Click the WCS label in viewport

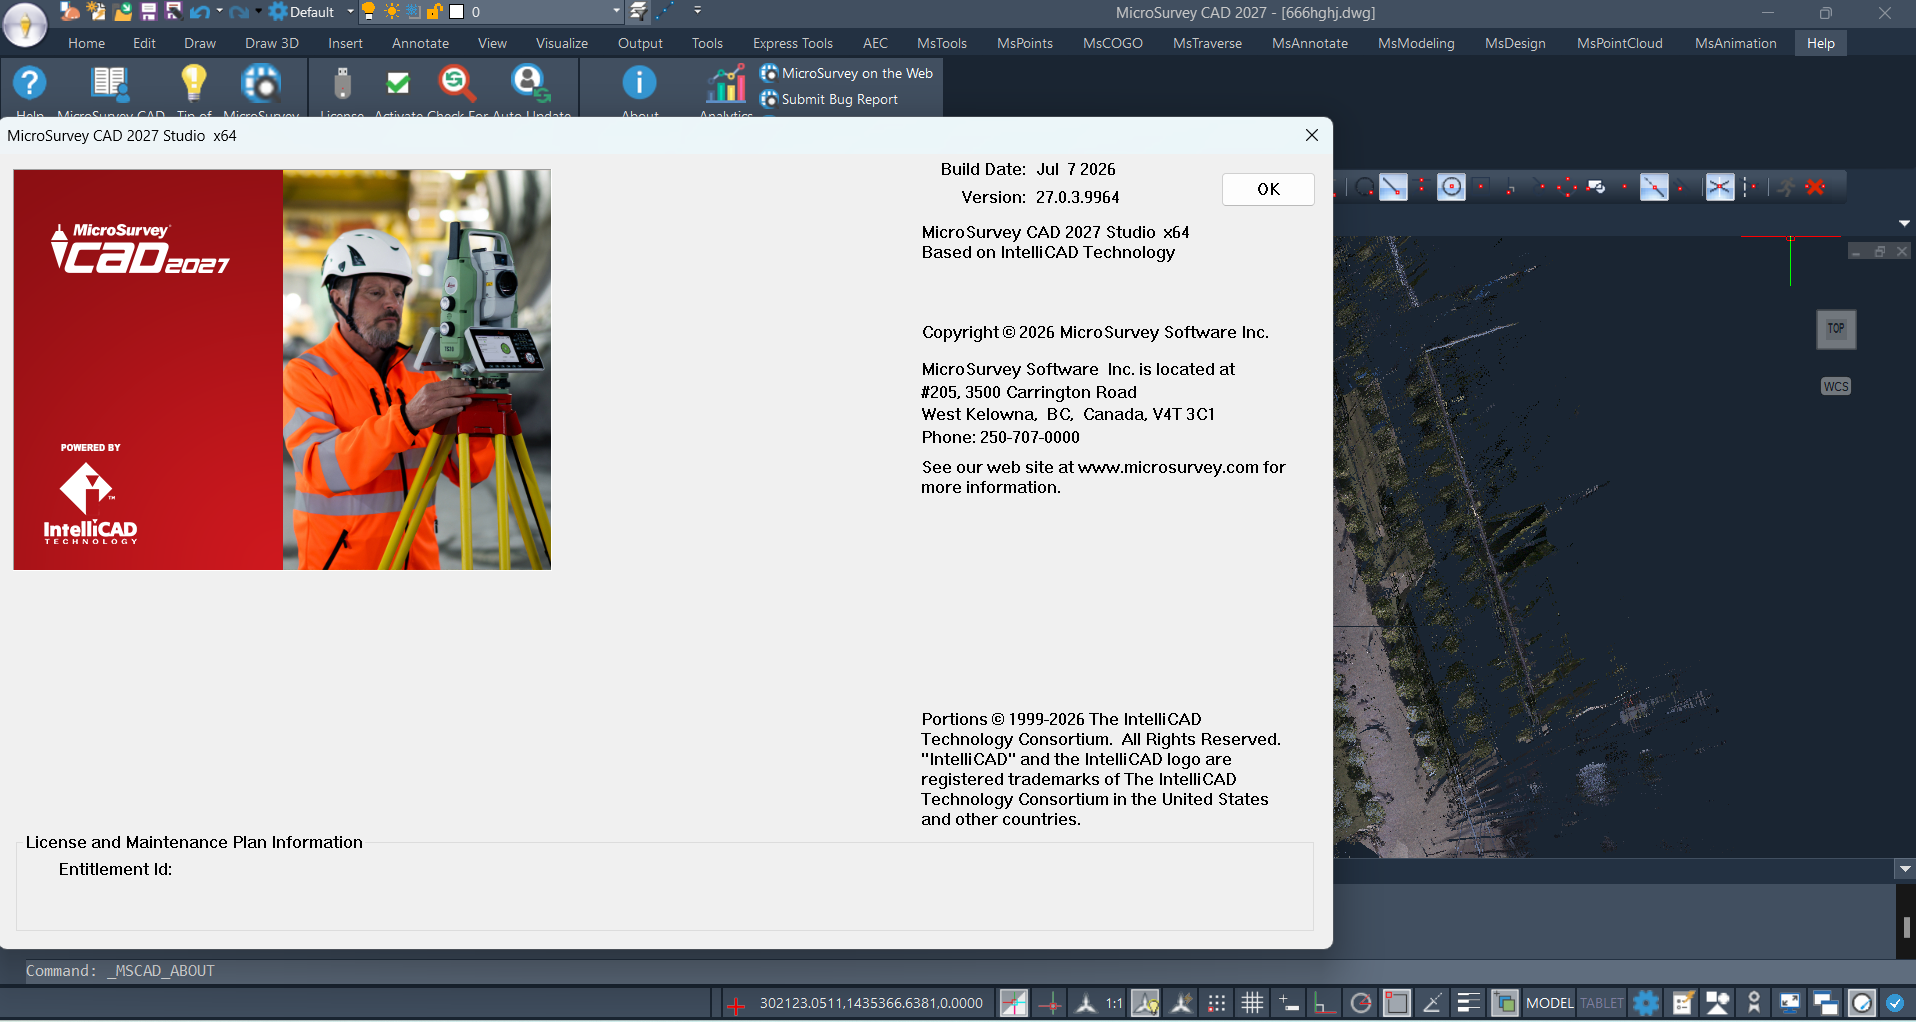[1836, 386]
